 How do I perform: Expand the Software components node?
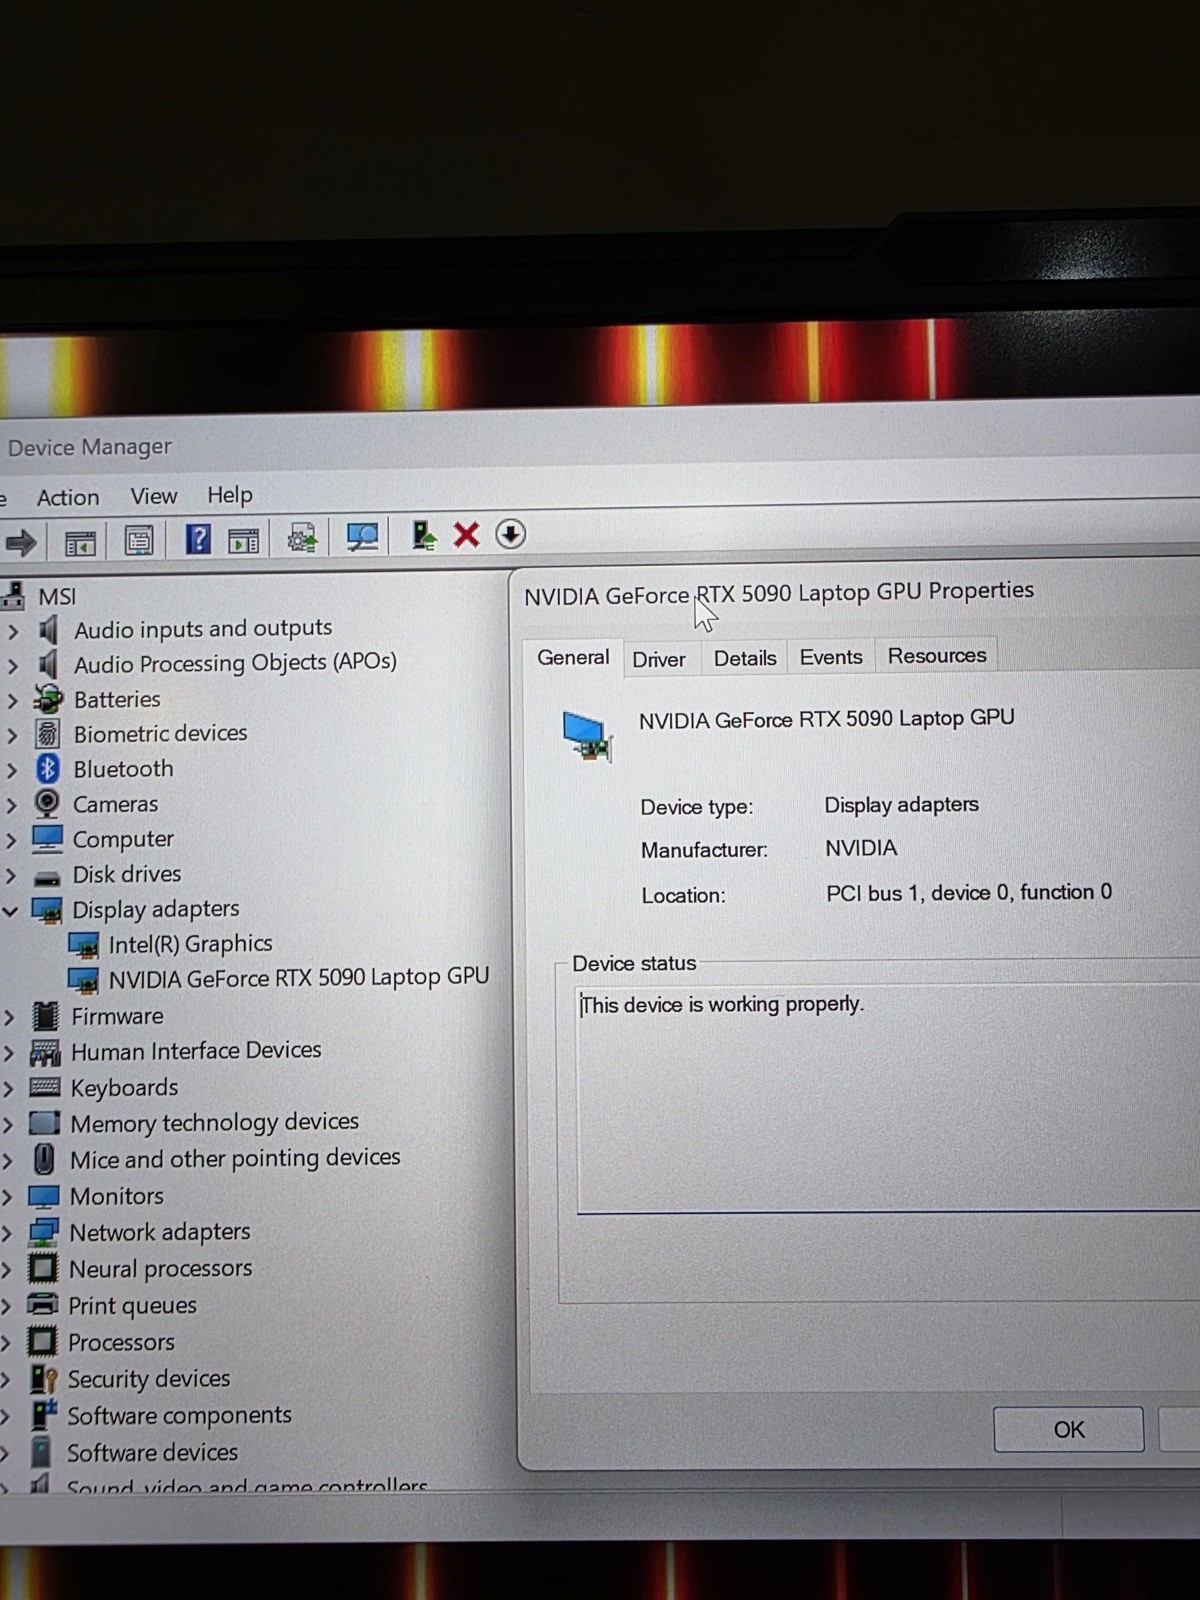click(x=6, y=1417)
